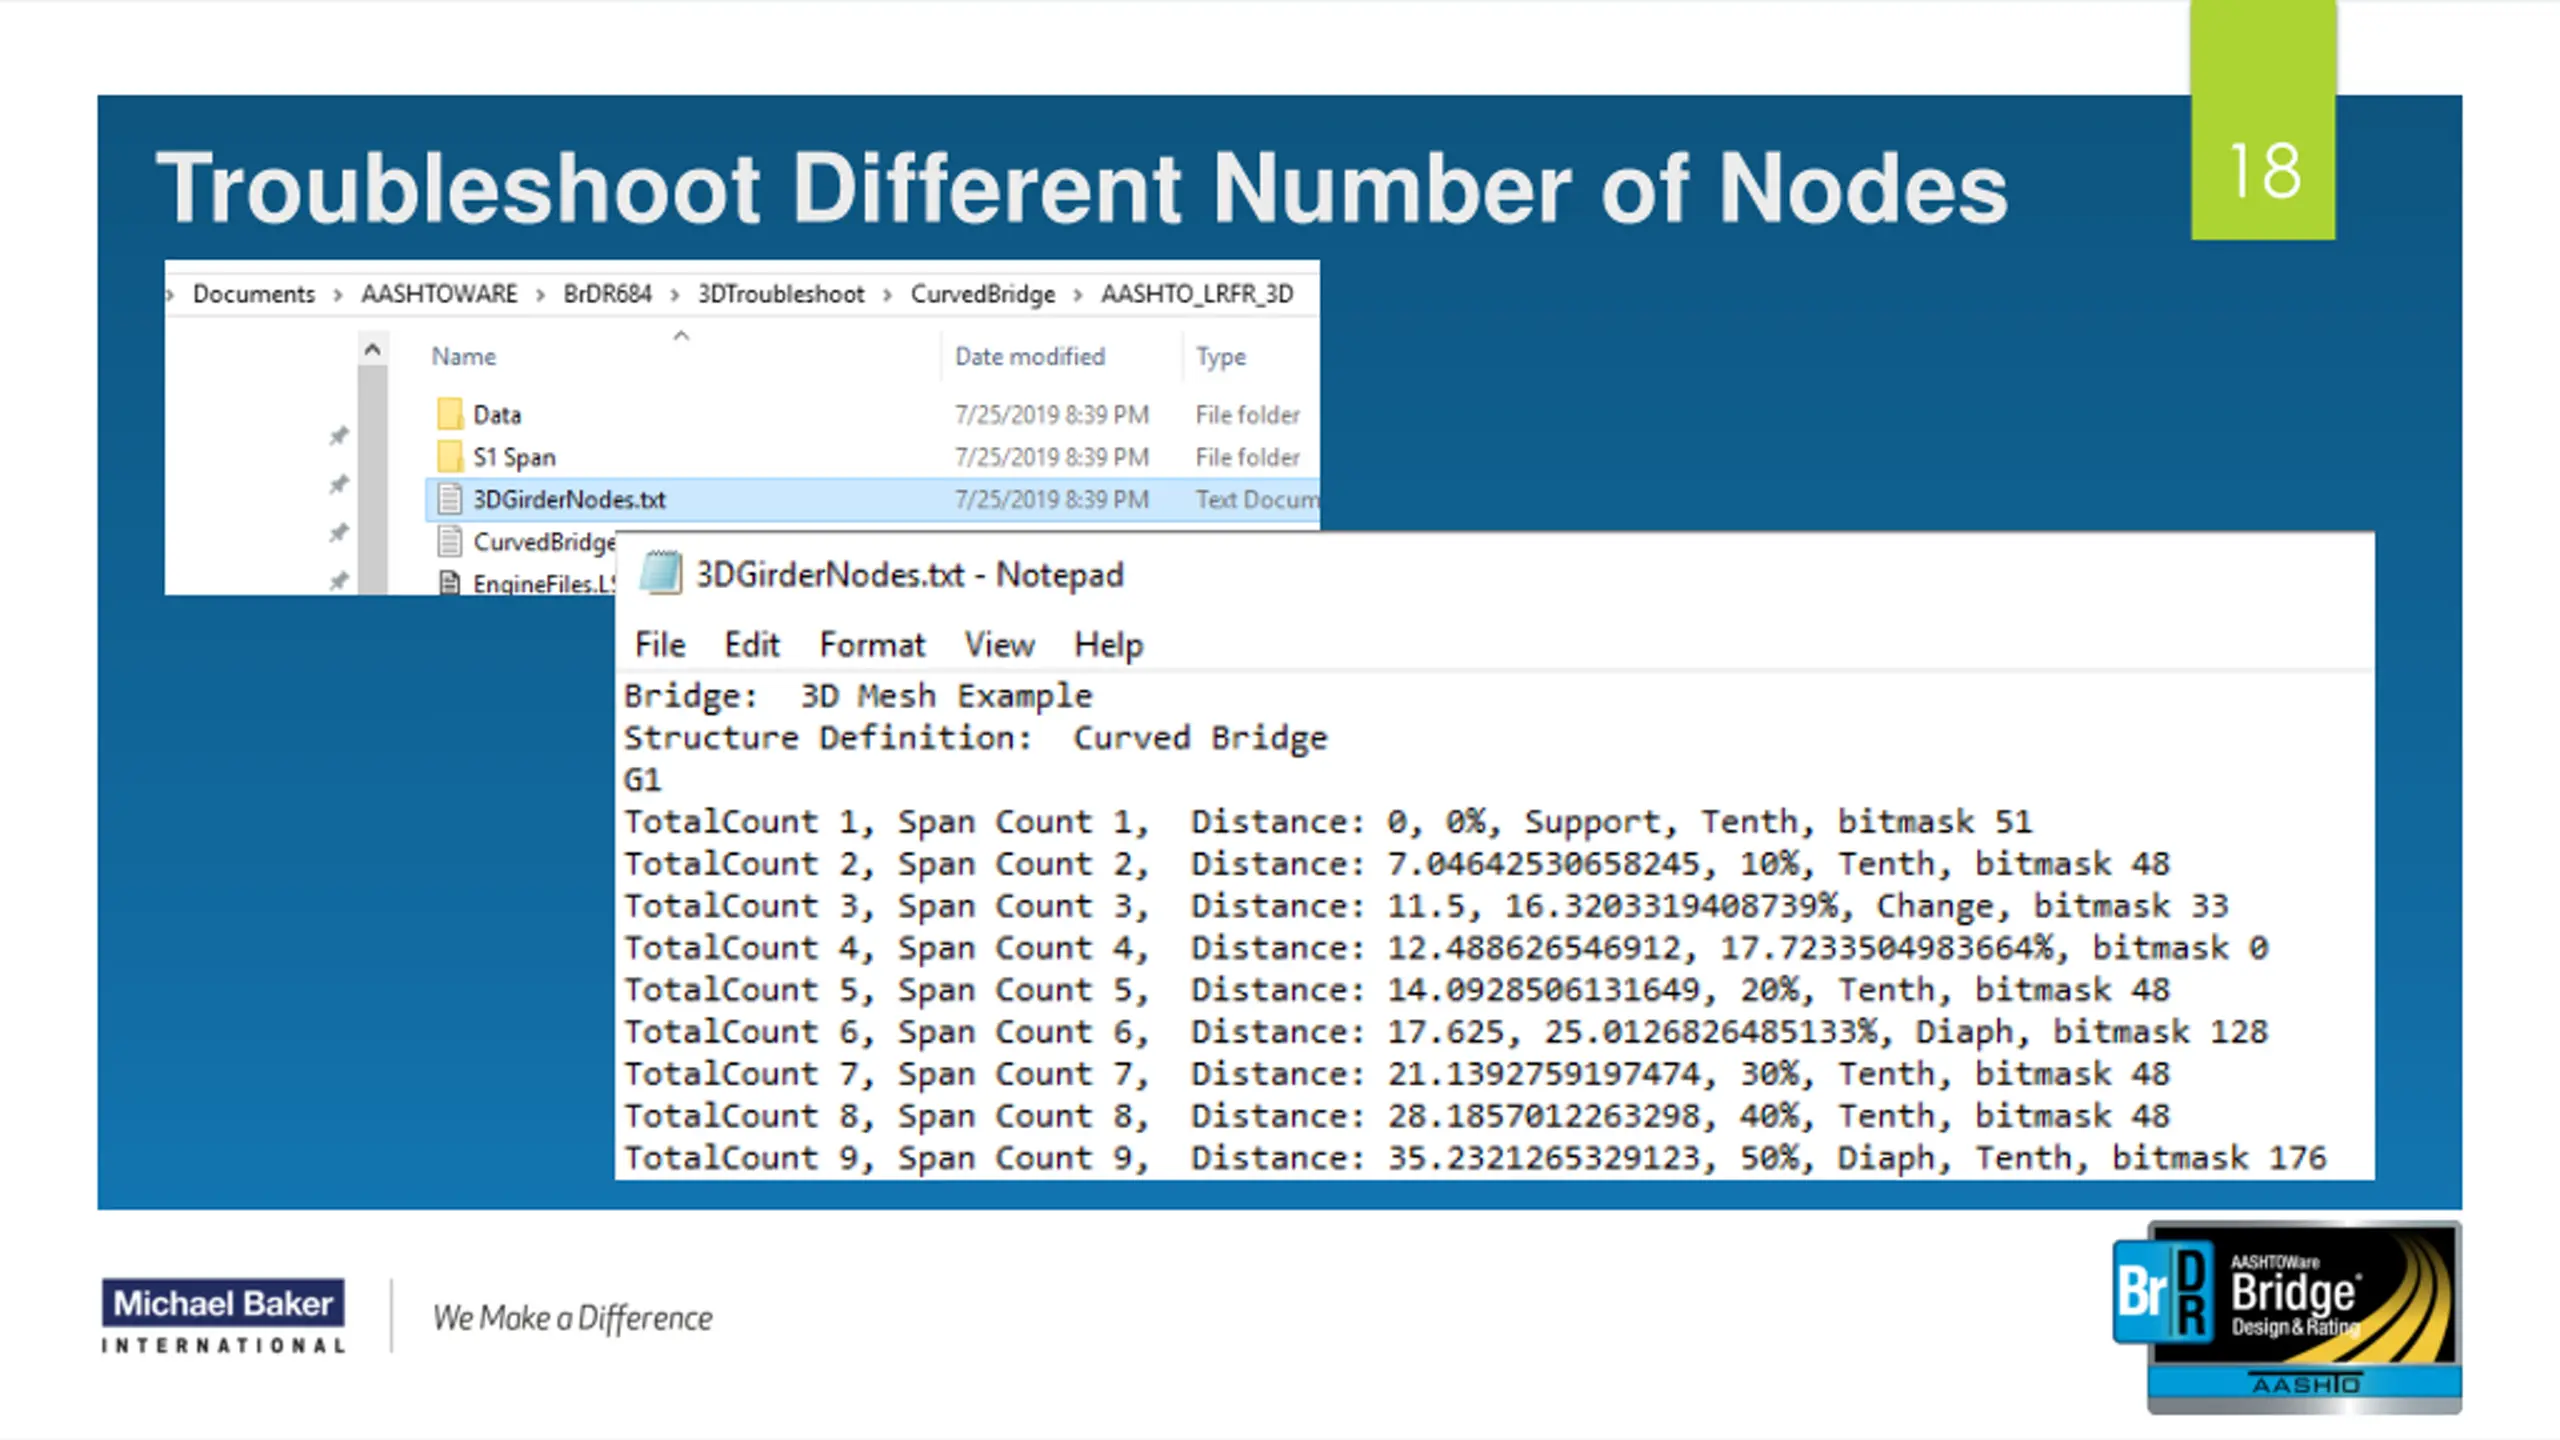Image resolution: width=2560 pixels, height=1440 pixels.
Task: Go to CurvedBridge in the breadcrumb path
Action: coord(983,294)
